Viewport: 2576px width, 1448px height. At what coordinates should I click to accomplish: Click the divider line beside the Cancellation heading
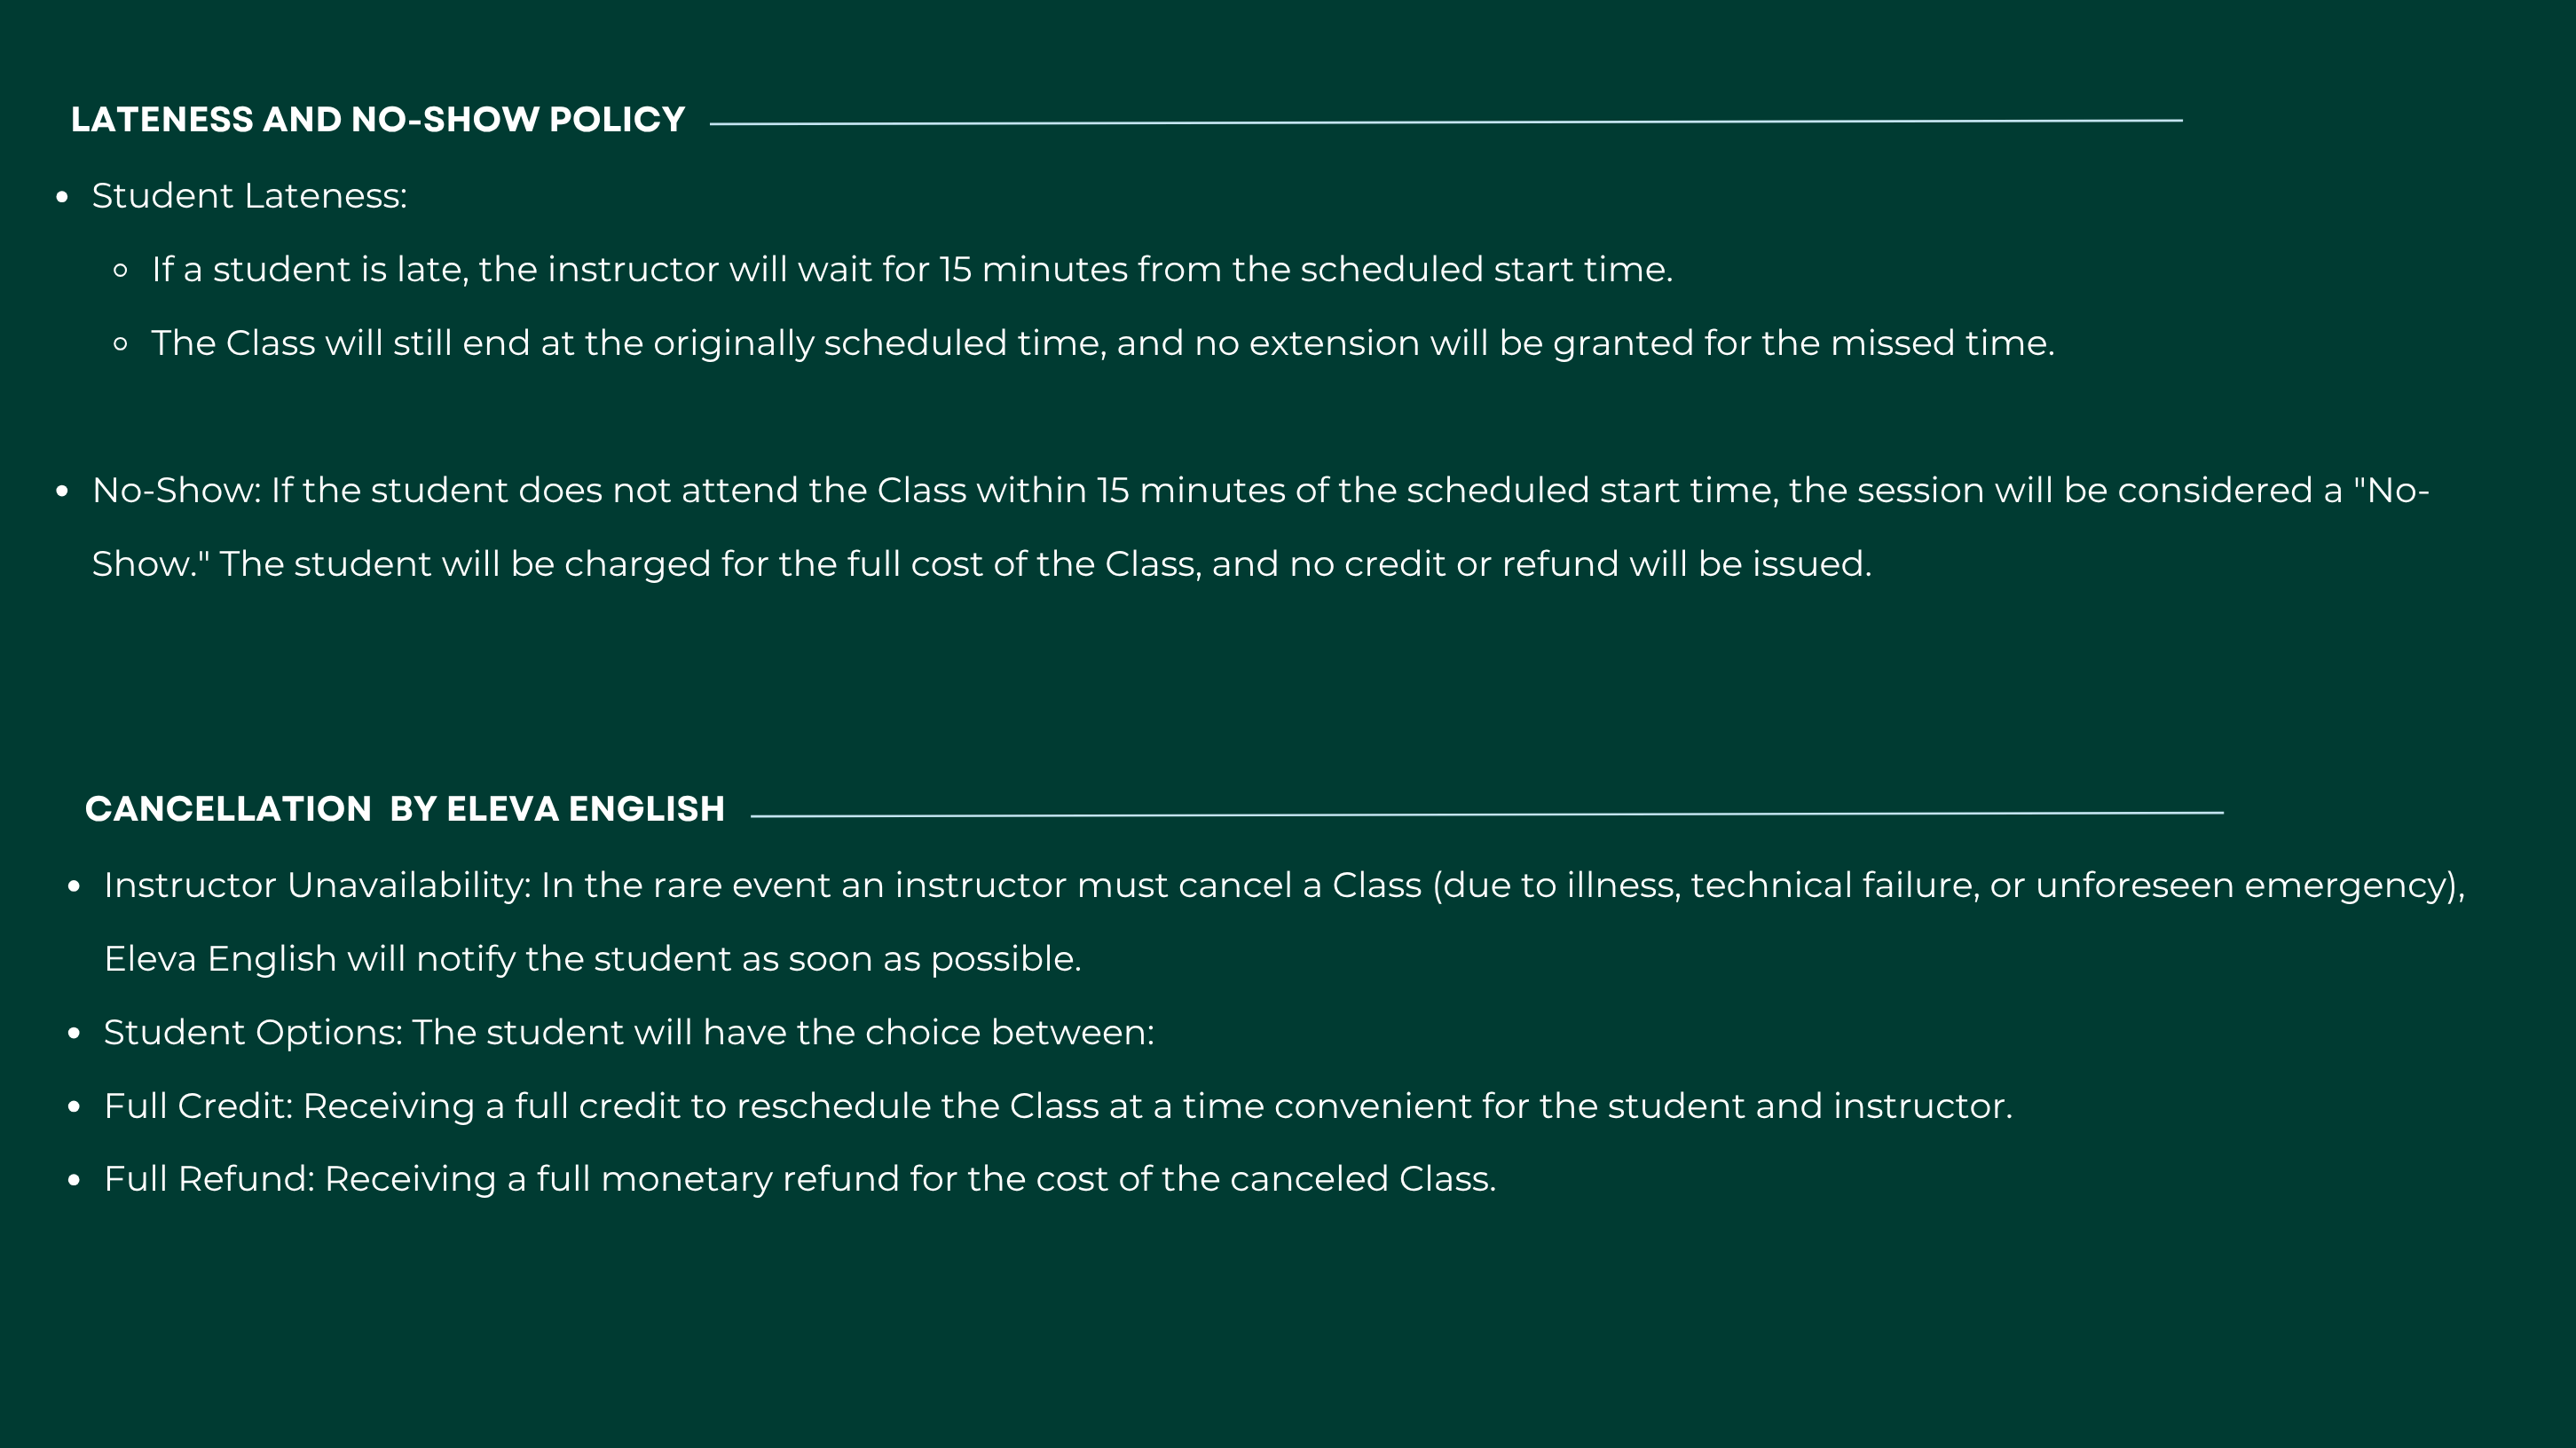pyautogui.click(x=1486, y=814)
